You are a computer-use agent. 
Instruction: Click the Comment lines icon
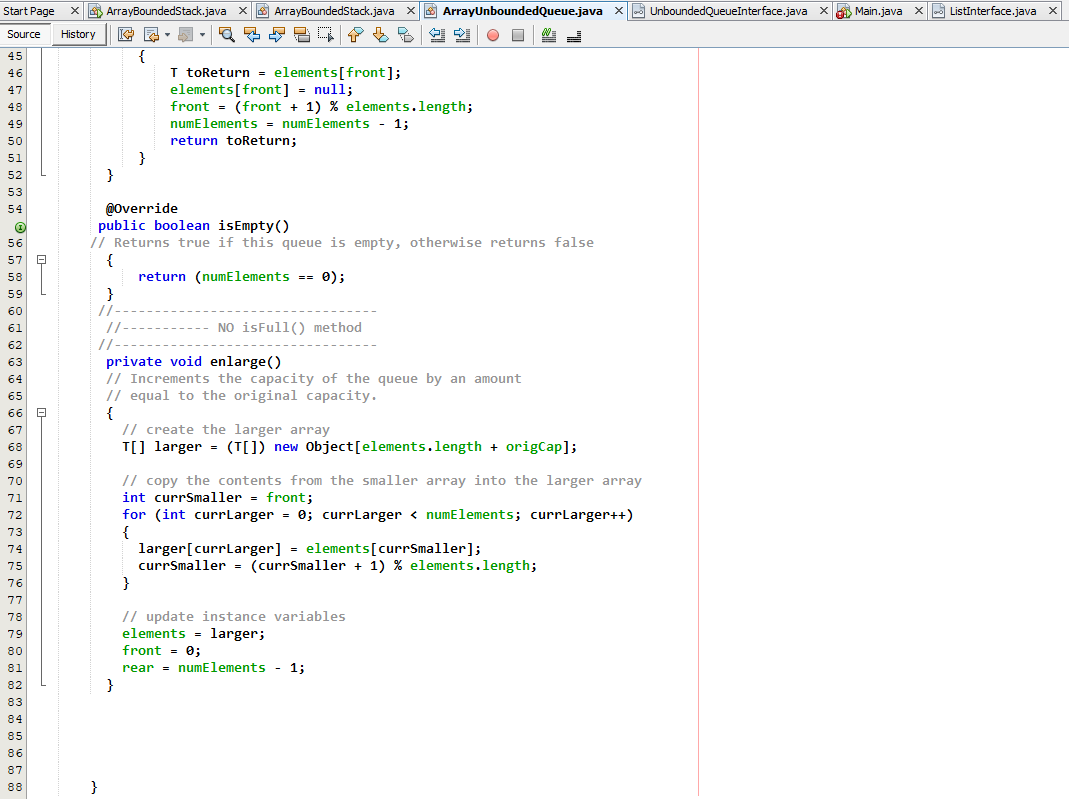tap(549, 35)
